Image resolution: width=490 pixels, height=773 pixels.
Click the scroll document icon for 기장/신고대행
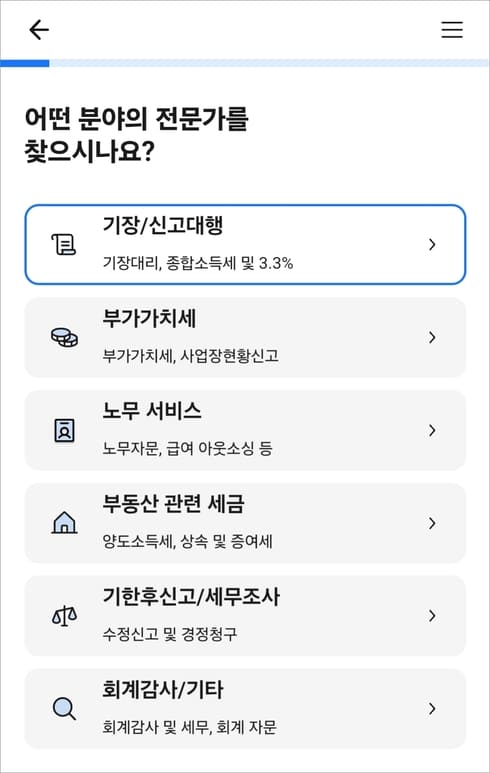(x=64, y=245)
